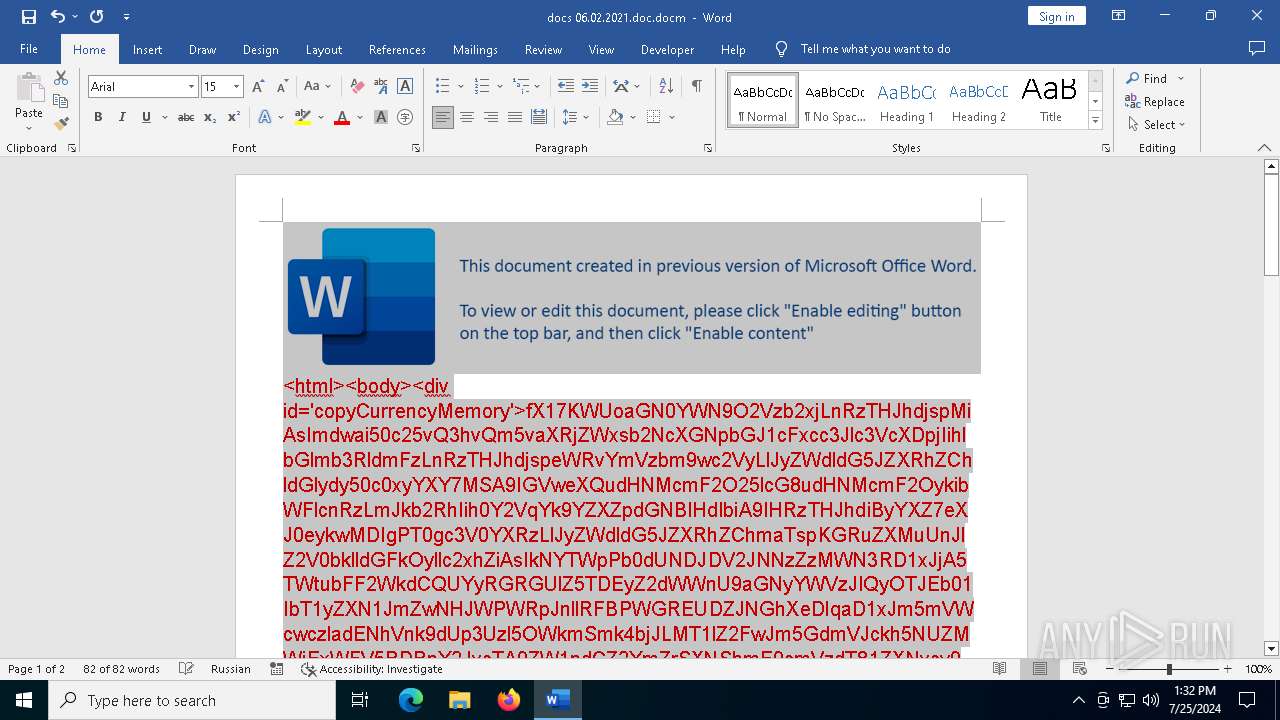Save the document with the floppy icon
Image resolution: width=1280 pixels, height=720 pixels.
[28, 17]
